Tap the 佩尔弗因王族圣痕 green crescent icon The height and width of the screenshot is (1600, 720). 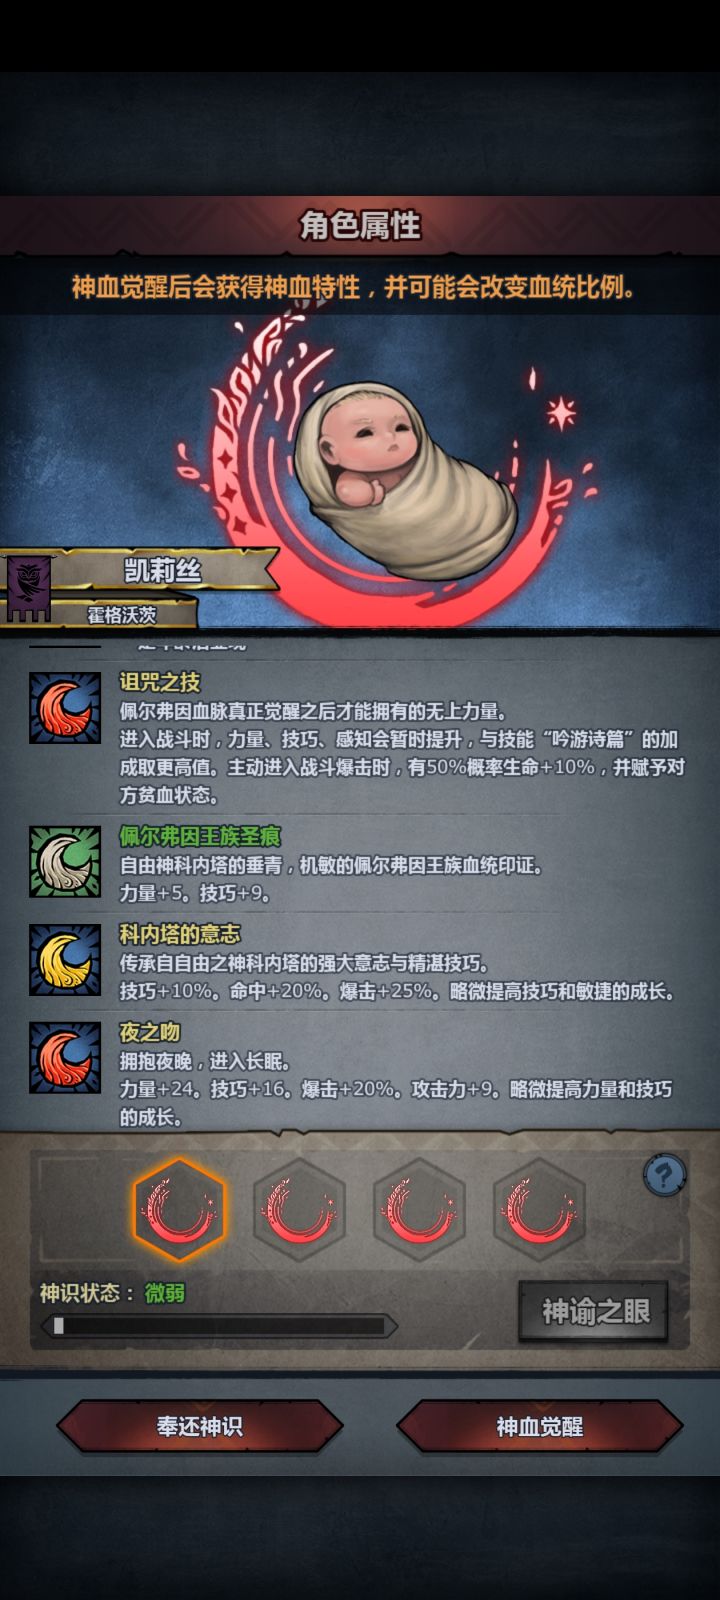pos(65,862)
